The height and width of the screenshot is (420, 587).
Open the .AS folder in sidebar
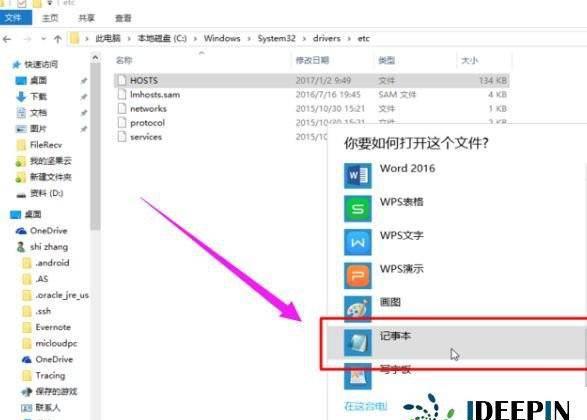tap(42, 279)
